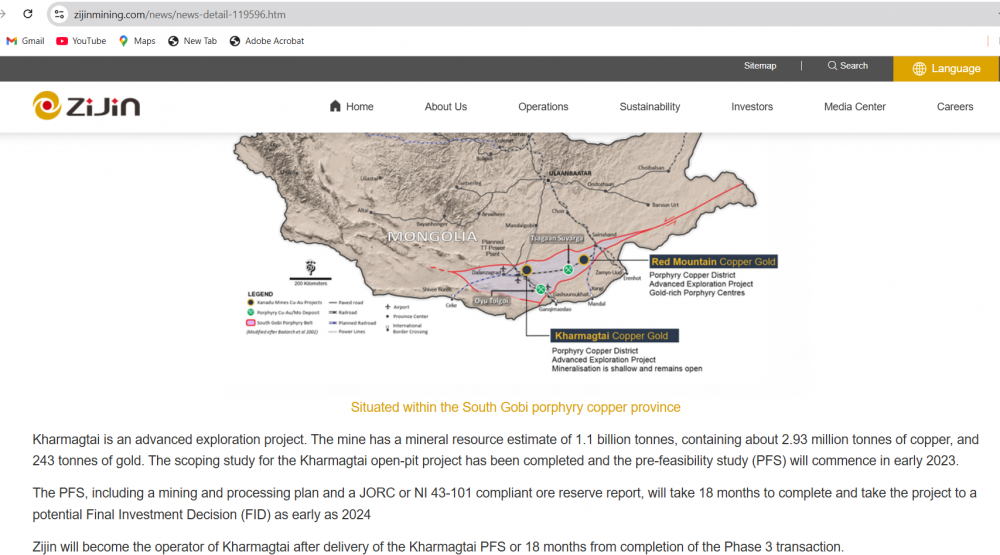Click the paragraph starting 'Kharmagtai is an advanced'
This screenshot has width=1000, height=555.
tap(505, 450)
